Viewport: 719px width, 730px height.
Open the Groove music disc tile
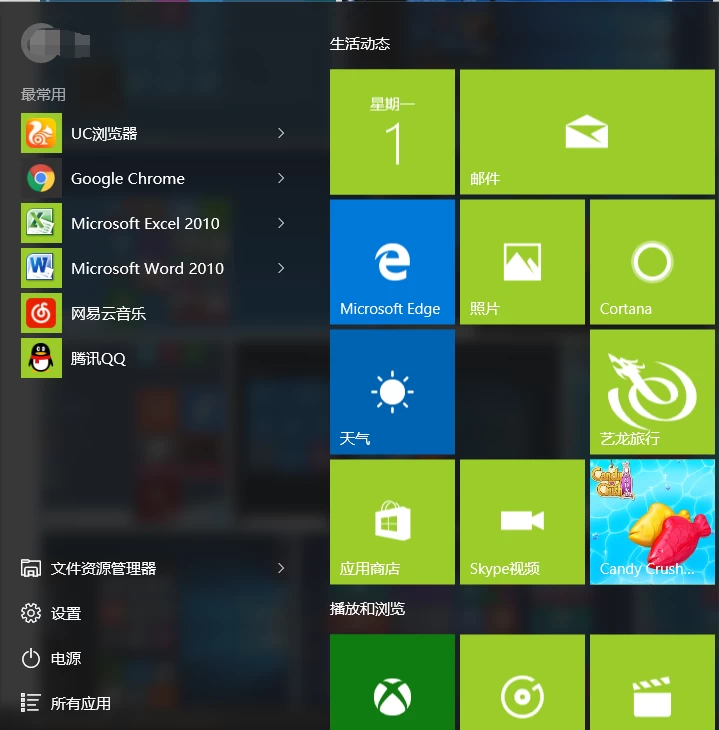pyautogui.click(x=522, y=682)
